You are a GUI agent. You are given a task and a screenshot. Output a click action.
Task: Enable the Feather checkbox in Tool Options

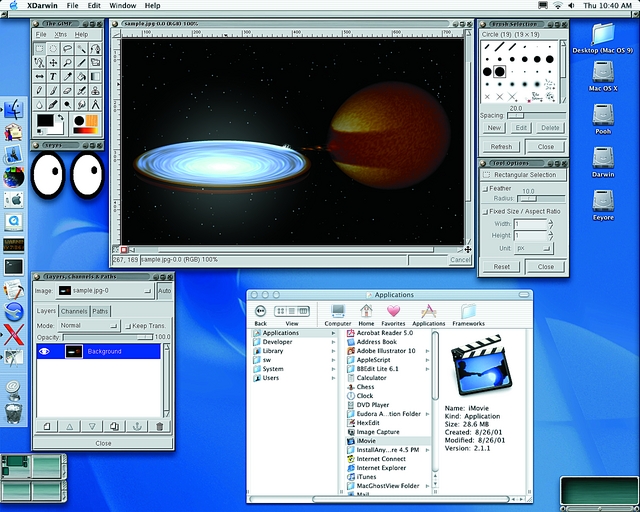486,188
